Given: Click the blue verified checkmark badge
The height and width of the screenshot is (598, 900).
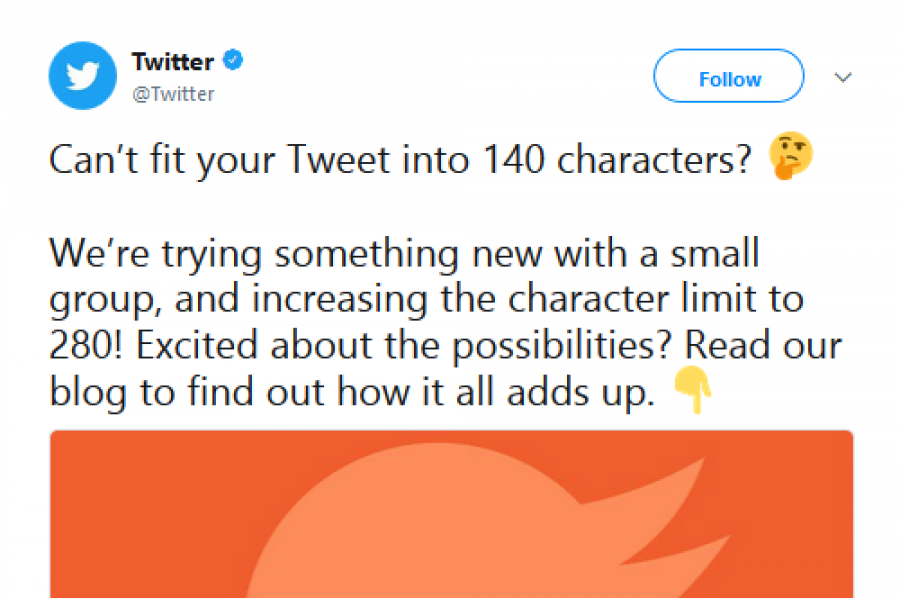Looking at the screenshot, I should pyautogui.click(x=233, y=60).
